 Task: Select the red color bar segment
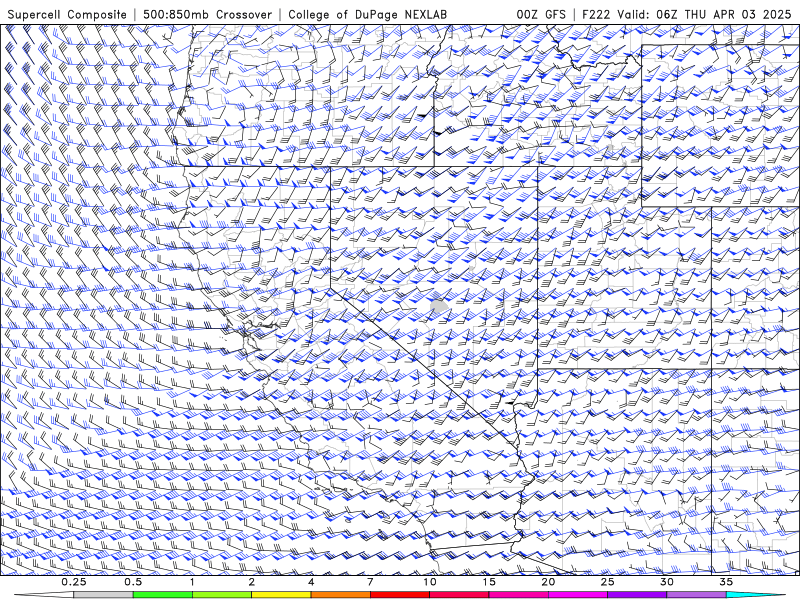[400, 595]
